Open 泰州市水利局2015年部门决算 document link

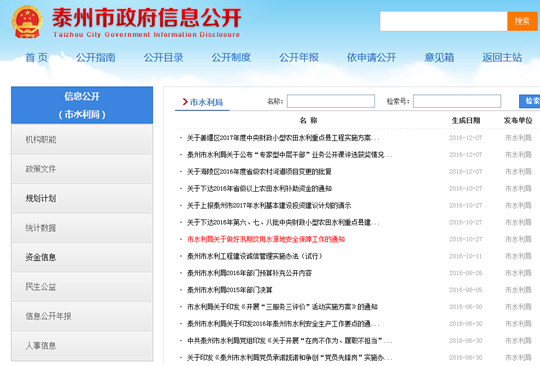tap(230, 290)
